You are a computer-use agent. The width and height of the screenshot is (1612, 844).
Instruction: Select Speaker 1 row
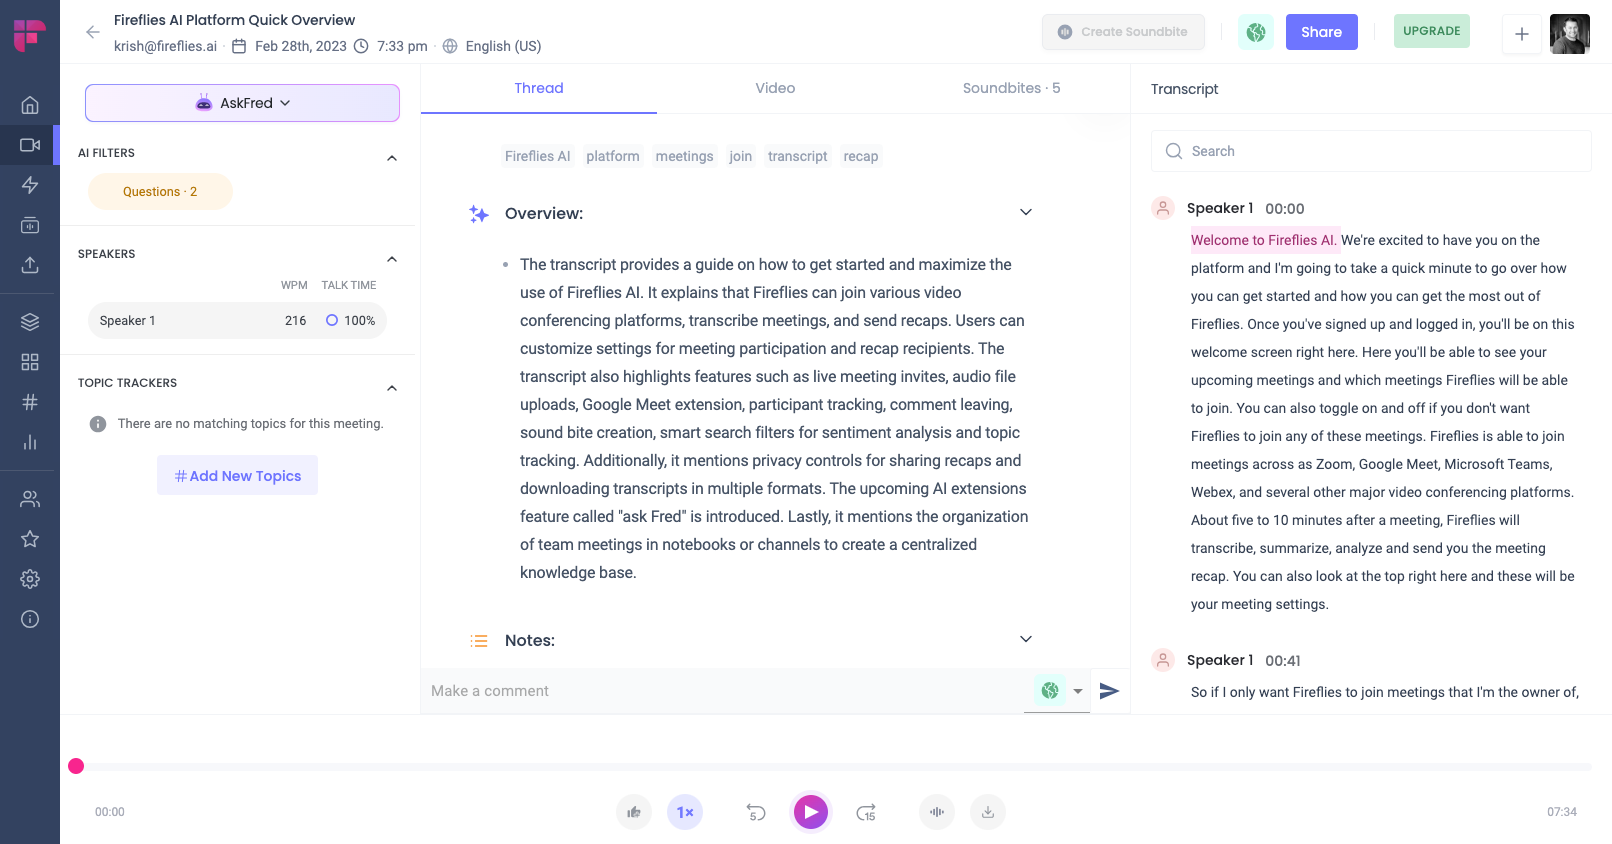click(237, 321)
